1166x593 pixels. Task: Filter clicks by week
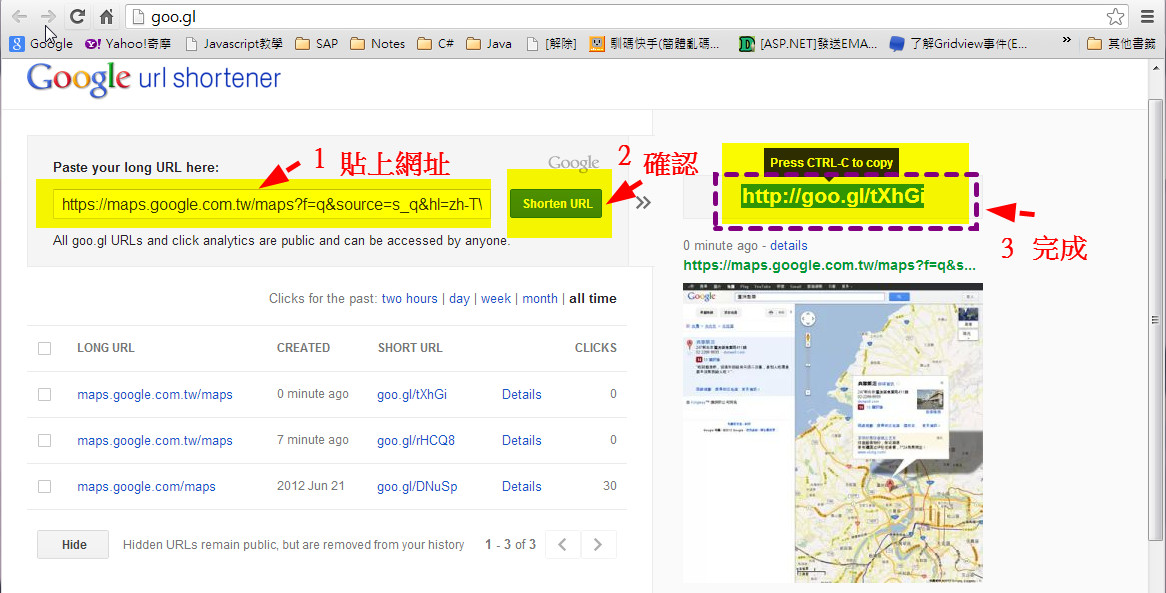(x=495, y=298)
